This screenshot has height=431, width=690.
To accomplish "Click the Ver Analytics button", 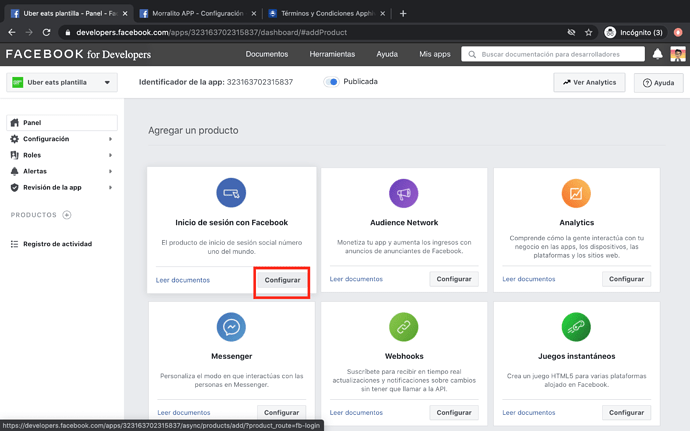I will click(589, 83).
